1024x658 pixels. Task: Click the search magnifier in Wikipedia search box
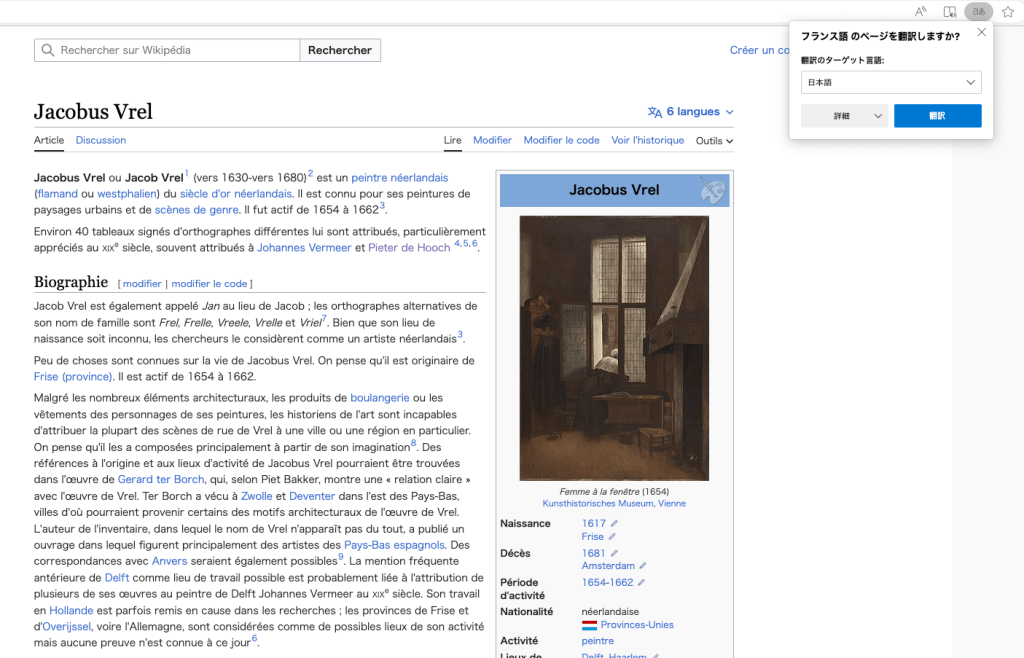tap(47, 50)
